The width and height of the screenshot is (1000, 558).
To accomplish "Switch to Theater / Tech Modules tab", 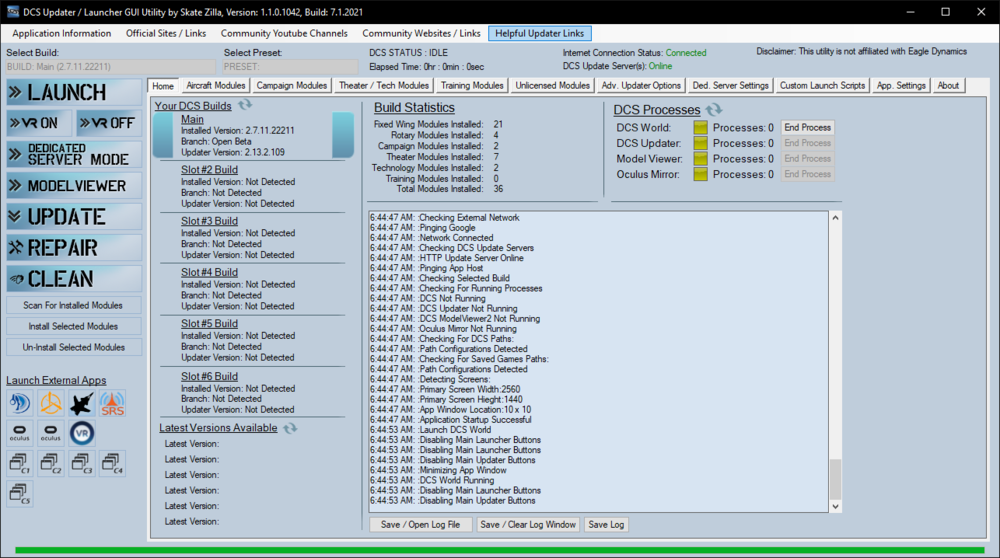I will pyautogui.click(x=384, y=85).
